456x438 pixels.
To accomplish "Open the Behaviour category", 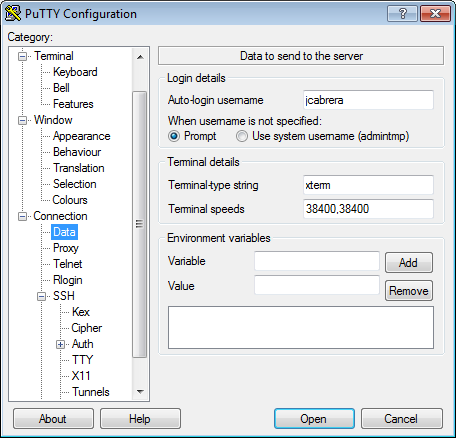I will [77, 152].
